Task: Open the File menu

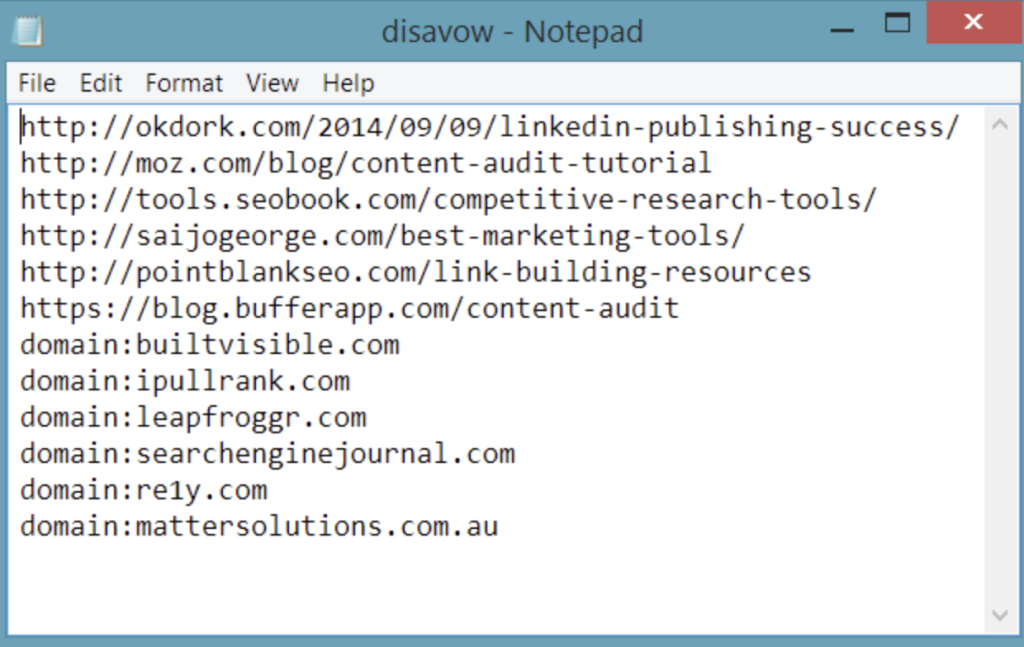Action: (x=37, y=84)
